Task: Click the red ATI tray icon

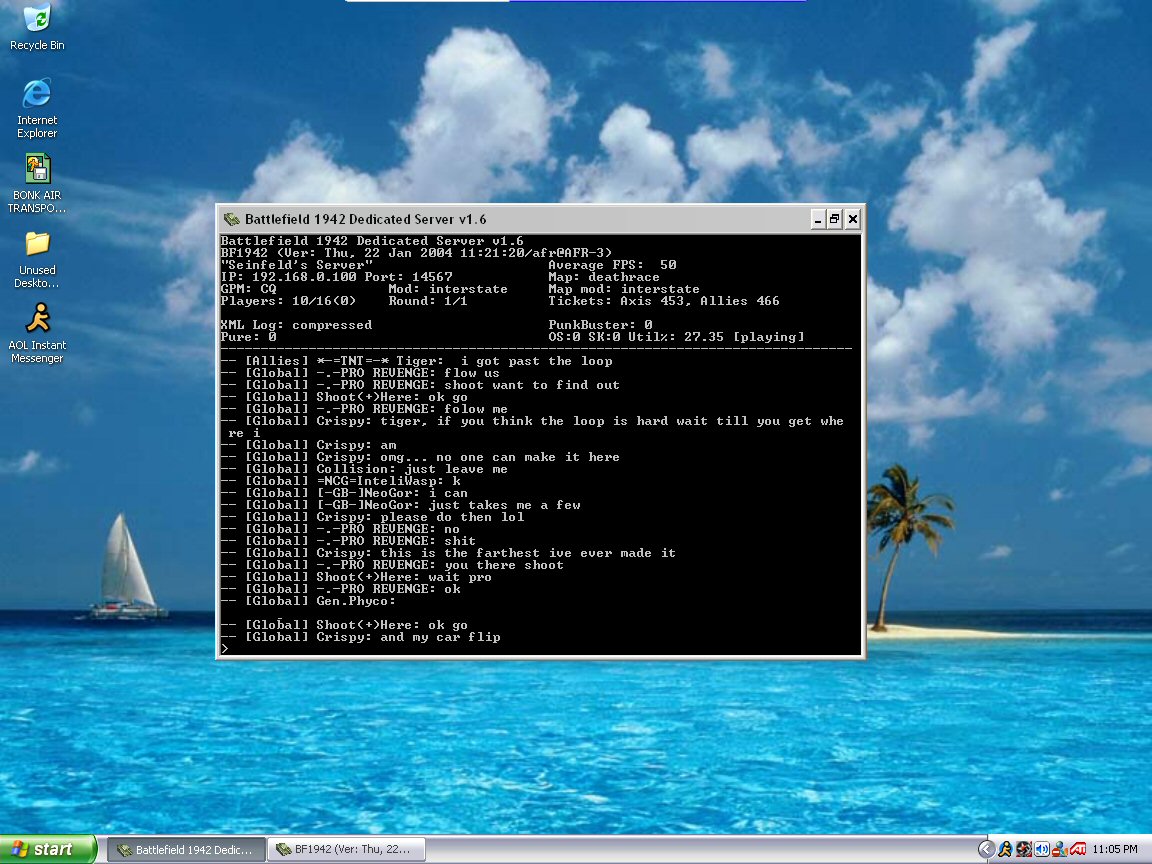Action: 1077,849
